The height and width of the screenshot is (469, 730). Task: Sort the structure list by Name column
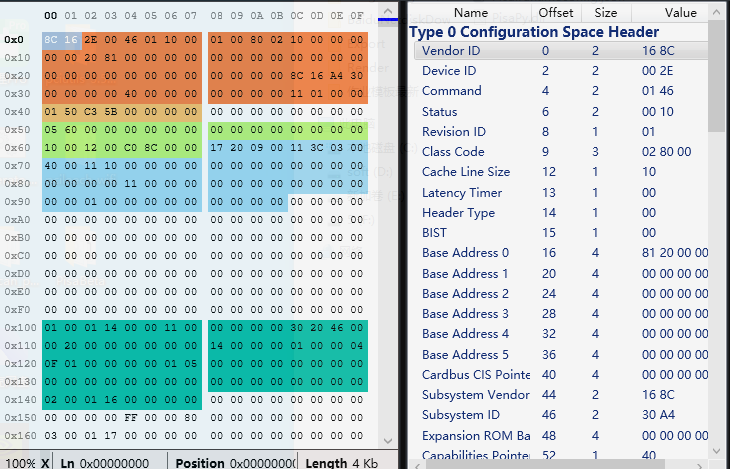tap(470, 13)
